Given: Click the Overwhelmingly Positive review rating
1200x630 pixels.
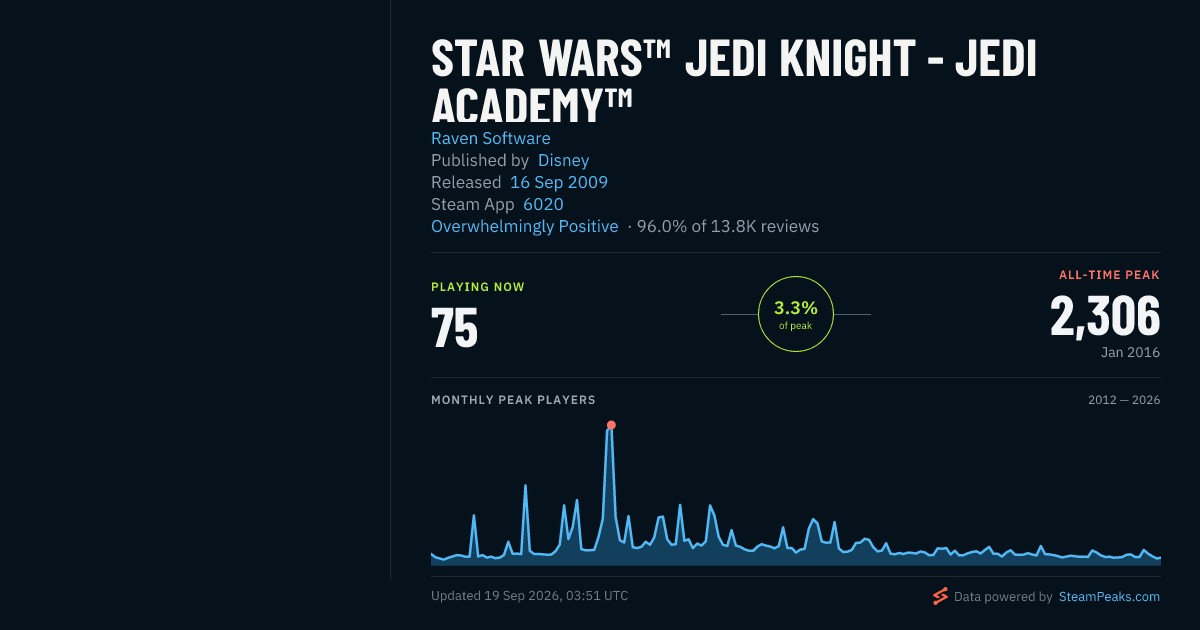Looking at the screenshot, I should pyautogui.click(x=525, y=226).
